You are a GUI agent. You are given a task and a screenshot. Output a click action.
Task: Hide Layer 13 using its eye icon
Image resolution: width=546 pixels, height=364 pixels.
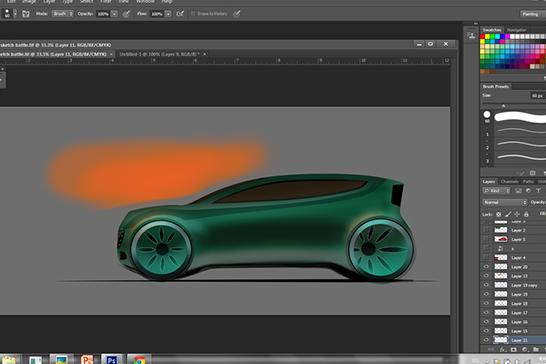pyautogui.click(x=486, y=276)
